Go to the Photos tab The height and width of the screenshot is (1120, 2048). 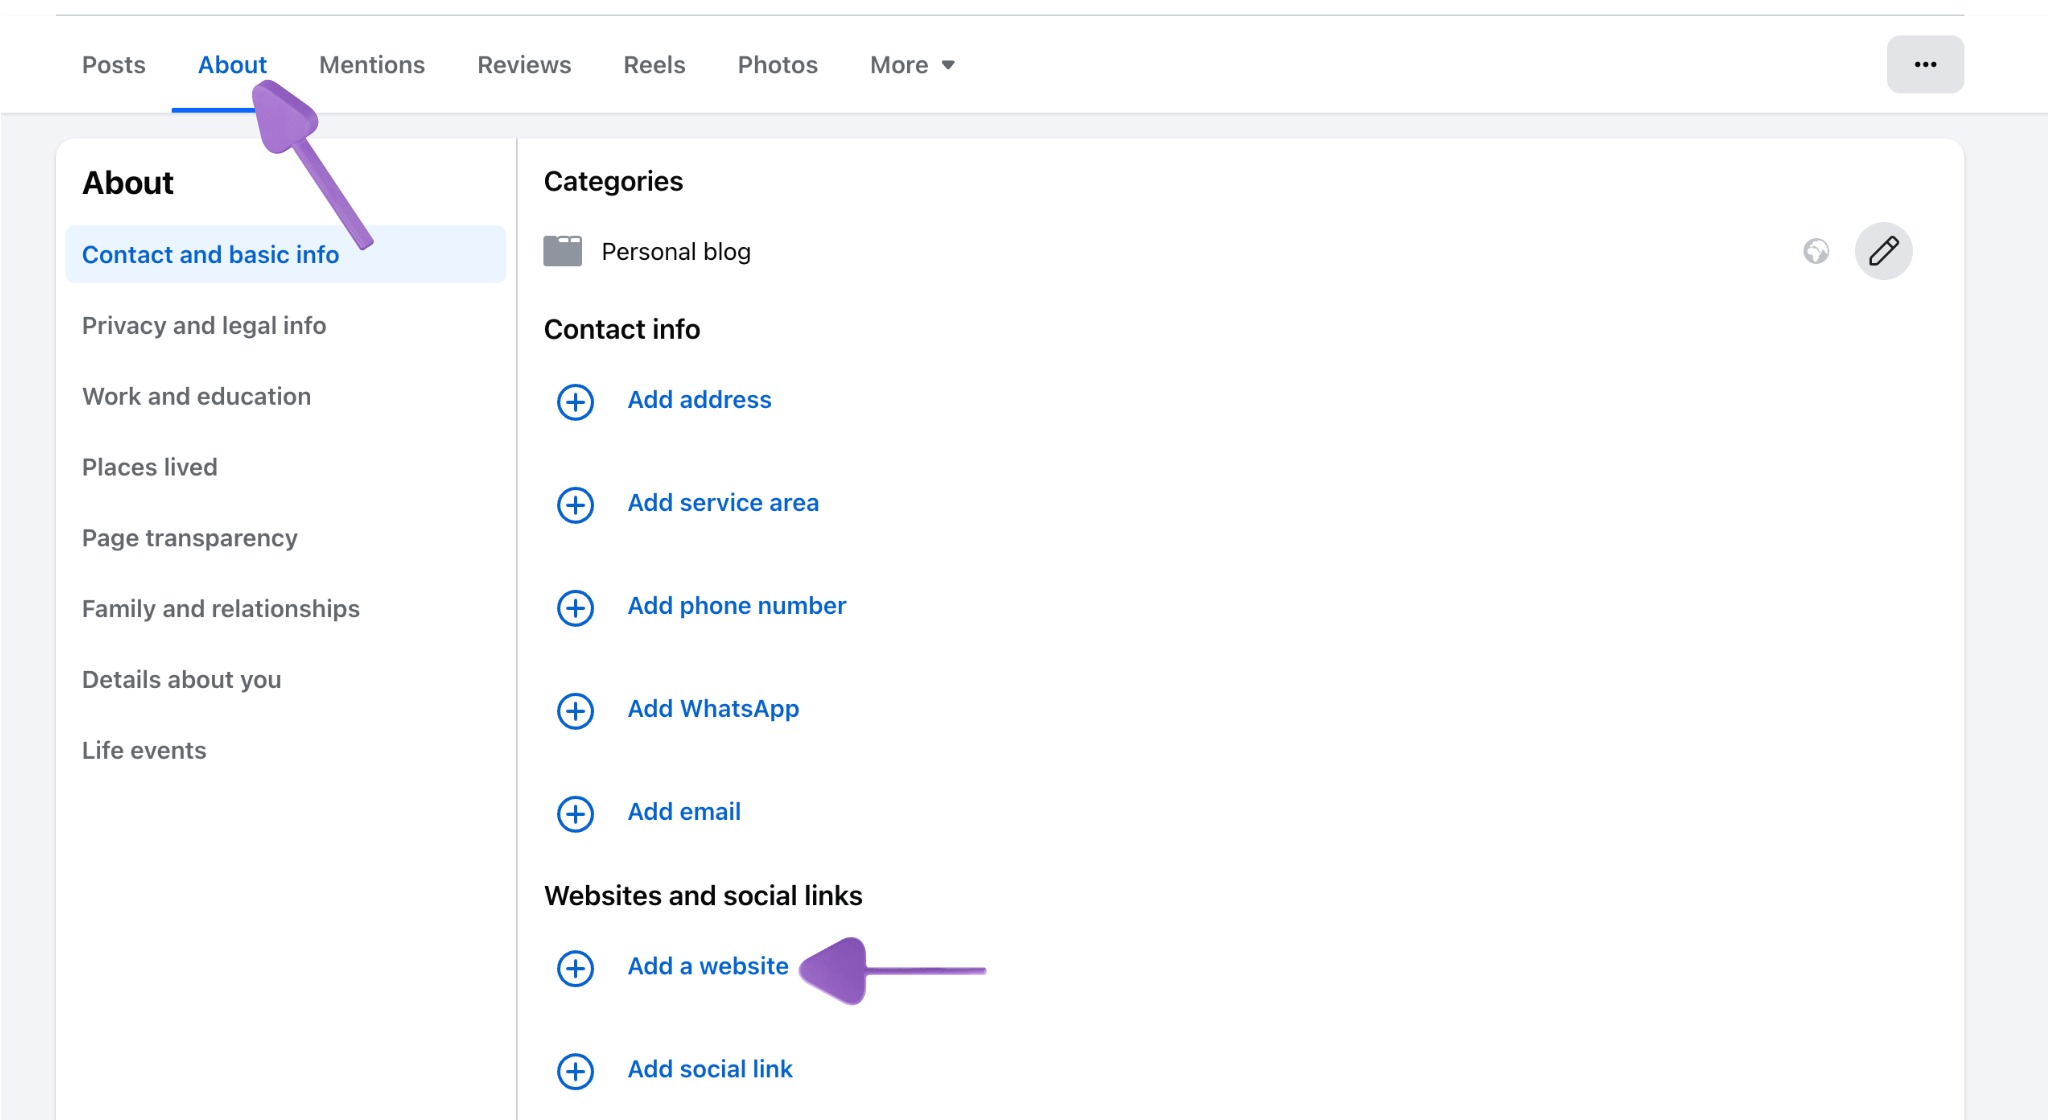click(x=777, y=65)
